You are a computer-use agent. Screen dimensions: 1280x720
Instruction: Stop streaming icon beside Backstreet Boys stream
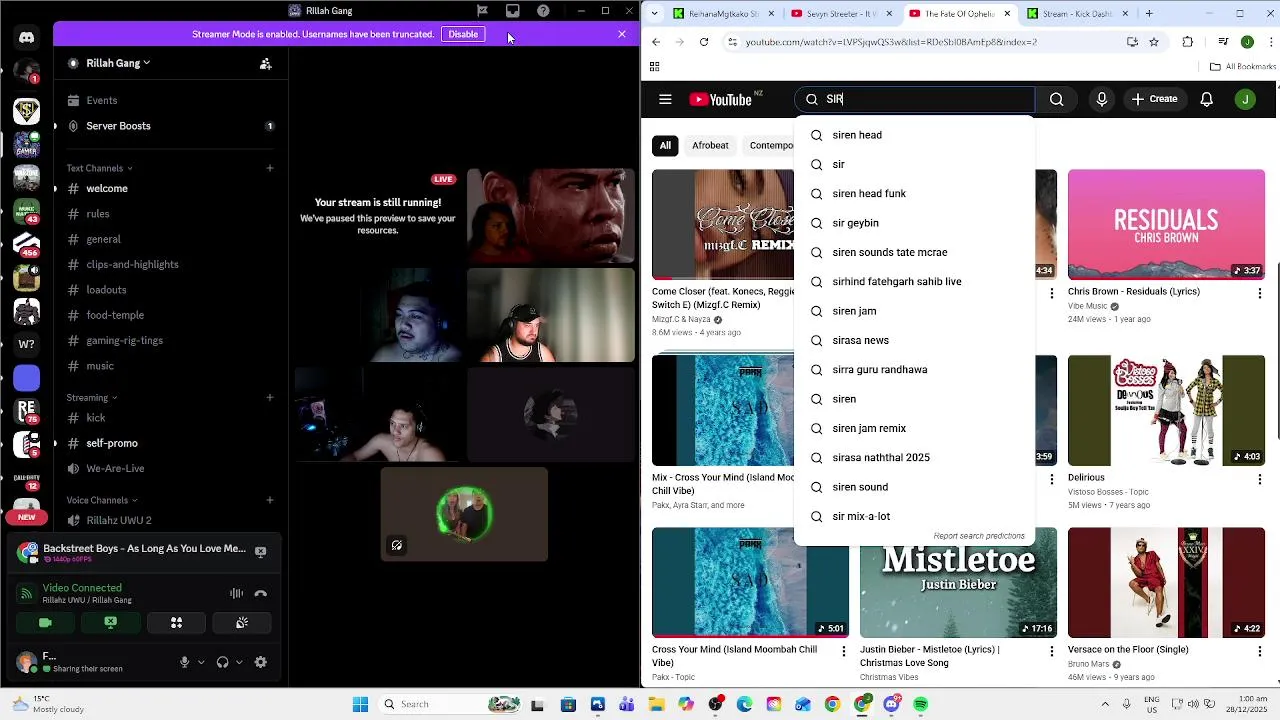261,551
